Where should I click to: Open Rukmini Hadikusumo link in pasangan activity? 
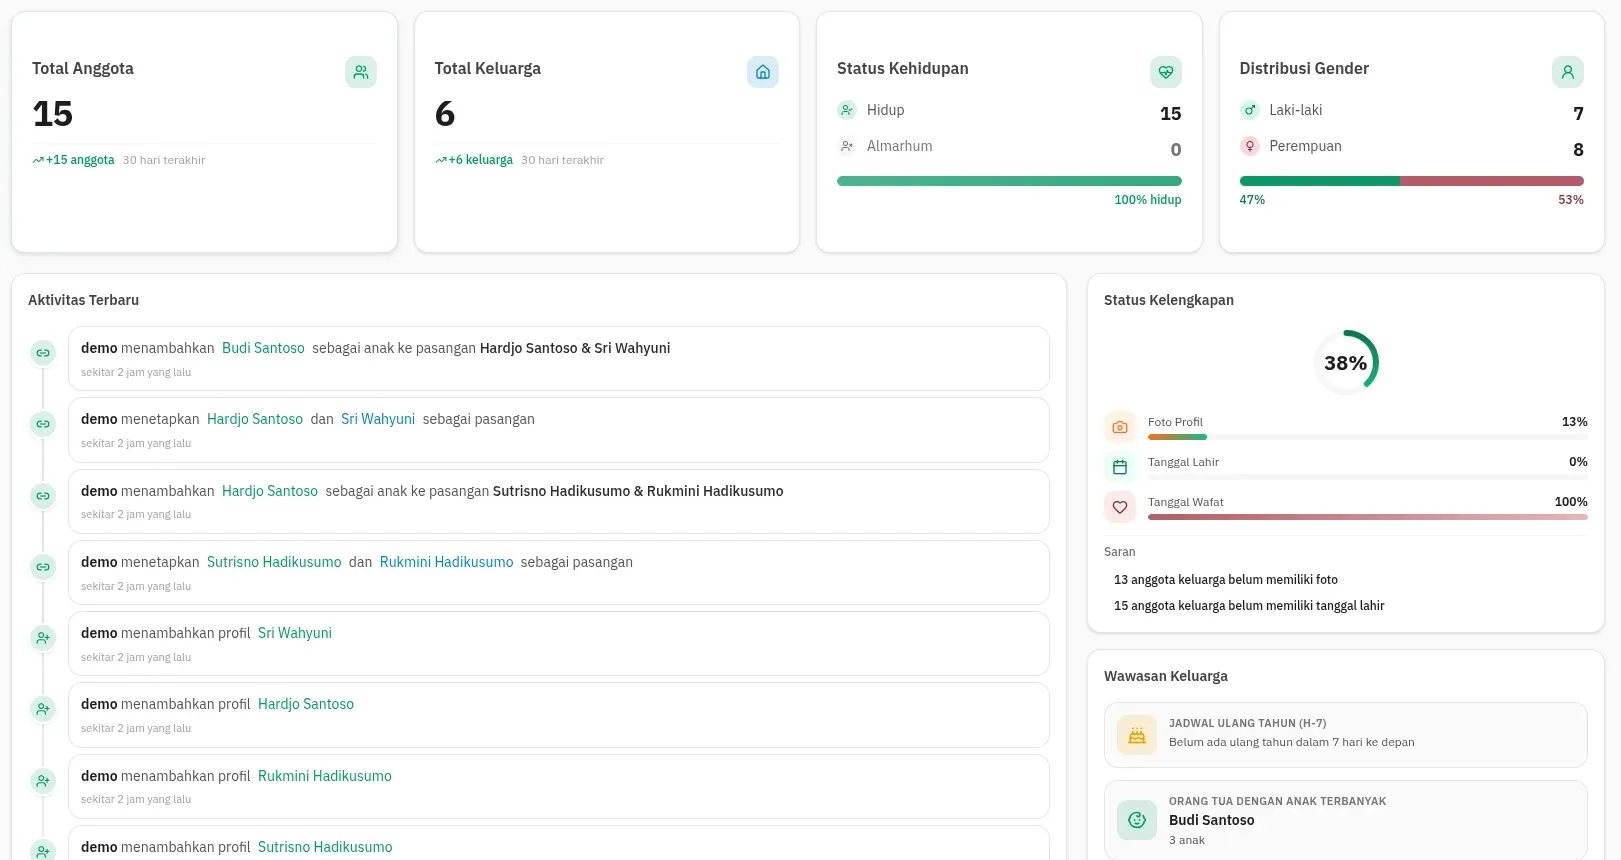(446, 562)
